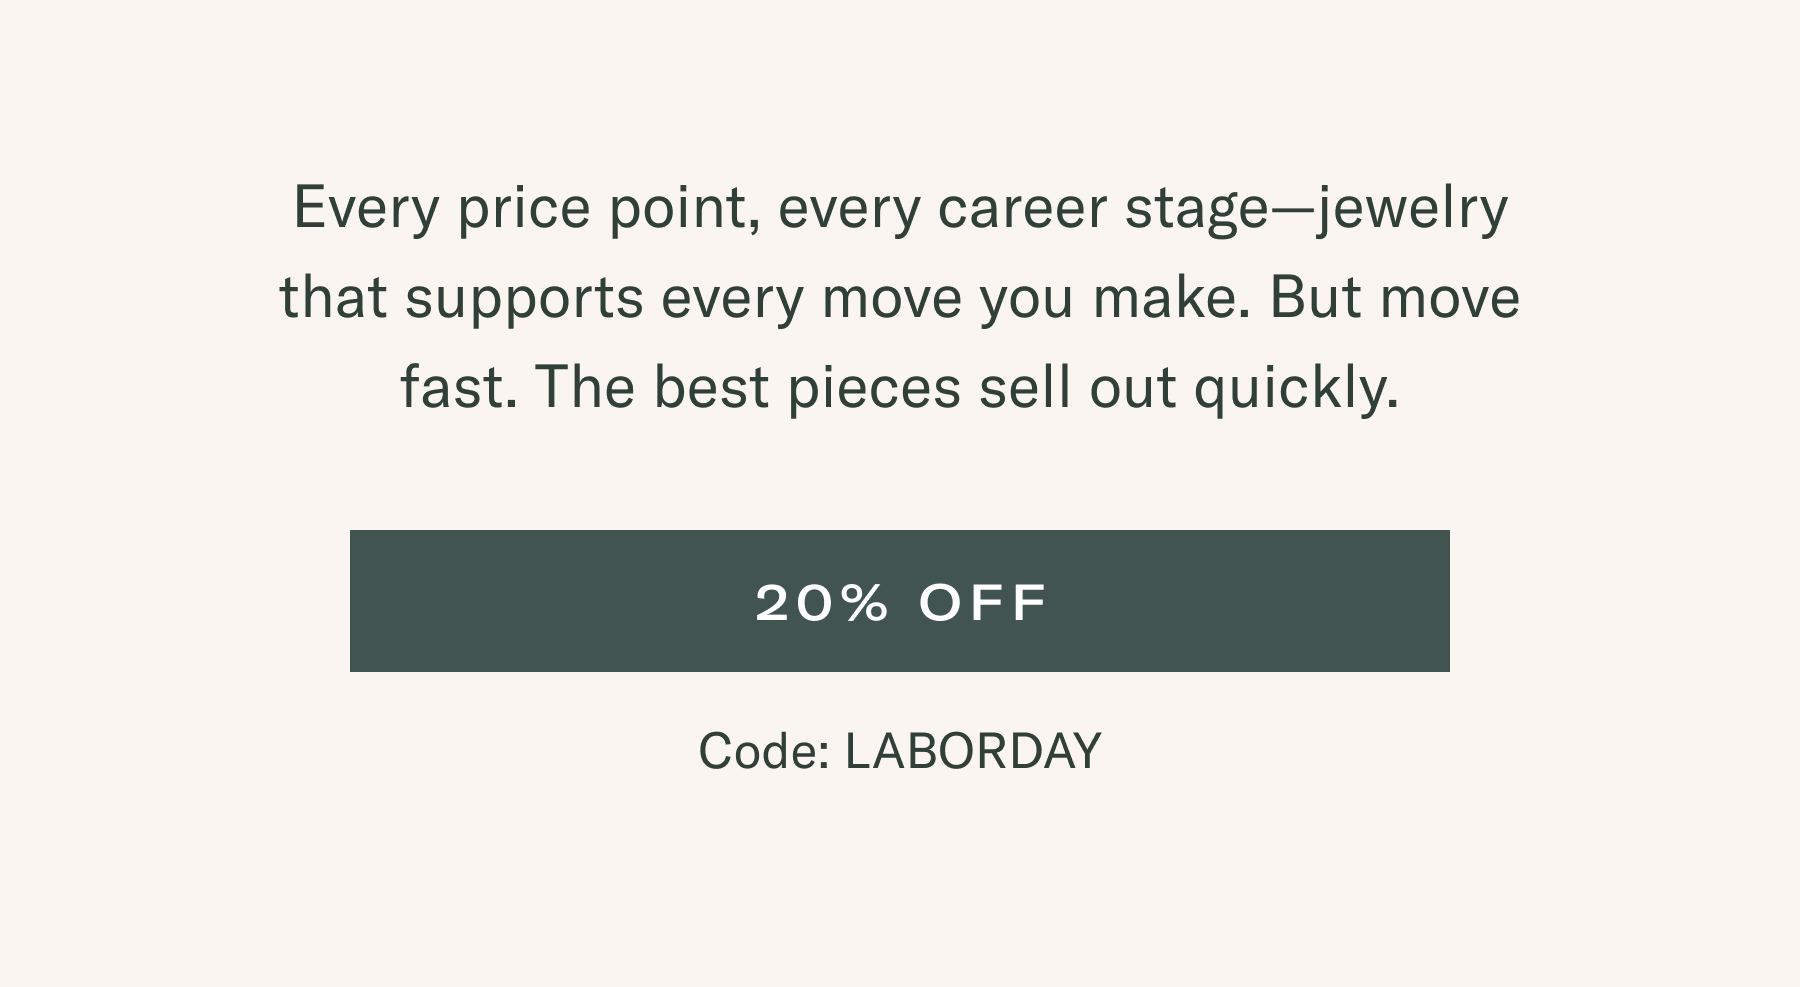
Task: Click the word "best" in the last line
Action: [711, 388]
